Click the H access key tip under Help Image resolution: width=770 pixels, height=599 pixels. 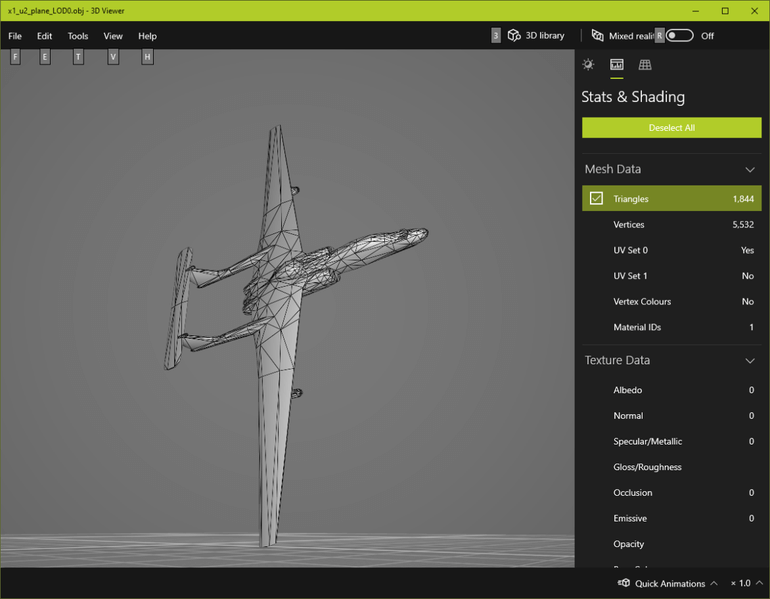[147, 57]
